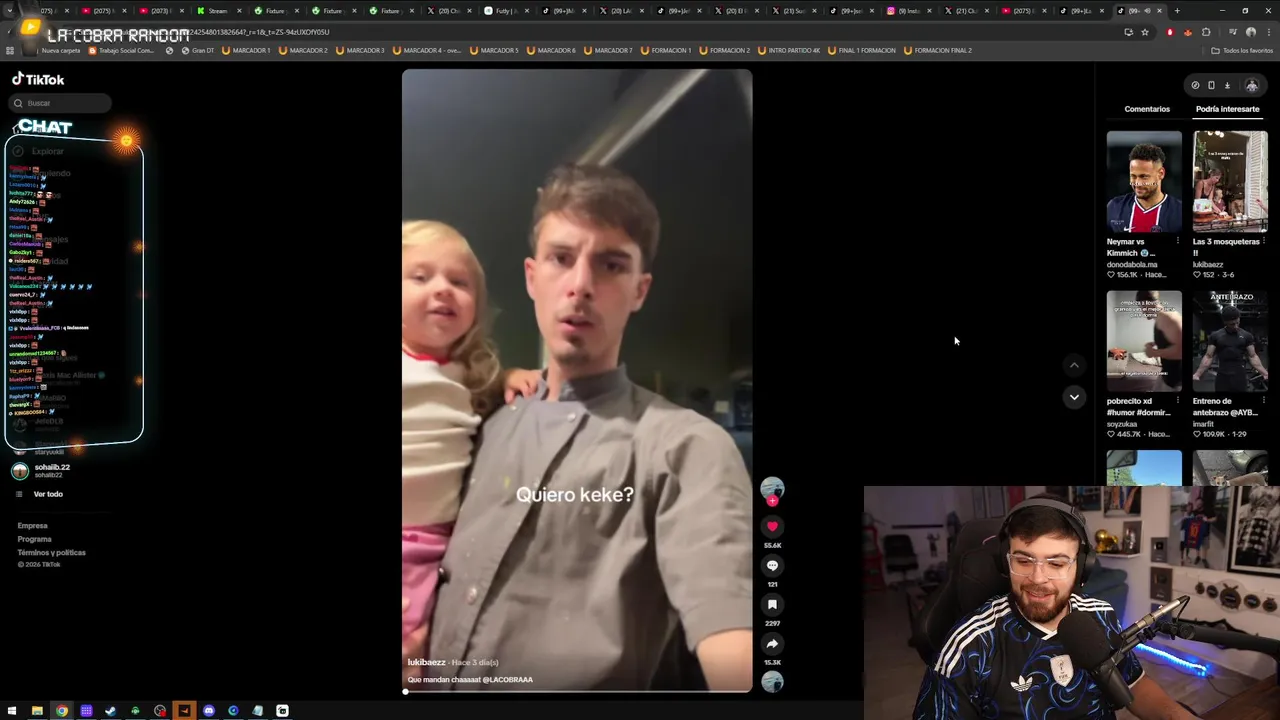This screenshot has height=720, width=1280.
Task: Go to next video with down chevron
Action: pyautogui.click(x=1074, y=397)
